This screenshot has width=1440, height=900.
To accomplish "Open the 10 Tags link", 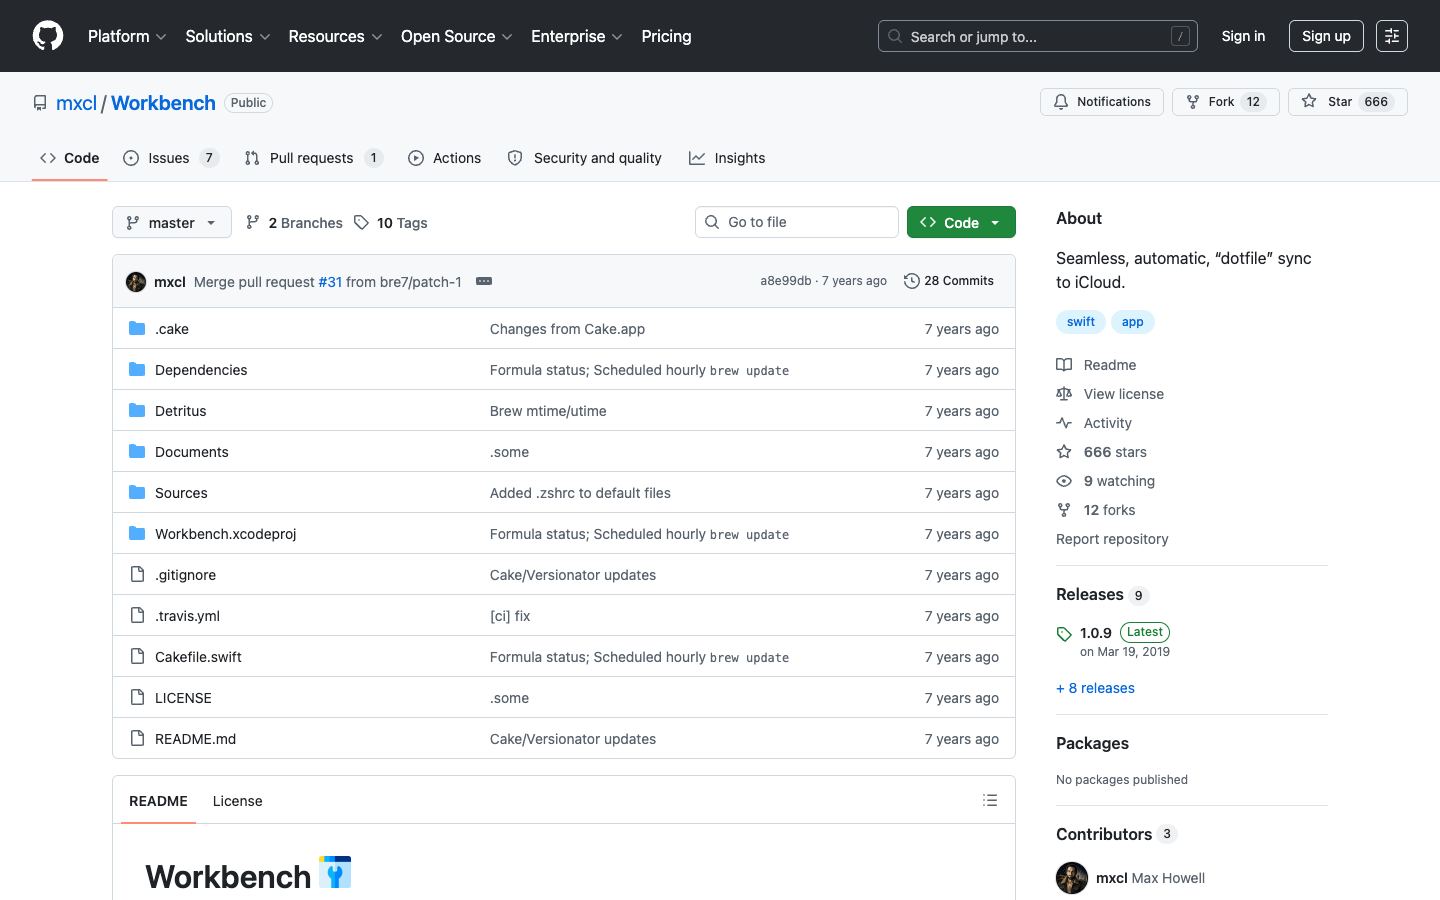I will pos(390,223).
